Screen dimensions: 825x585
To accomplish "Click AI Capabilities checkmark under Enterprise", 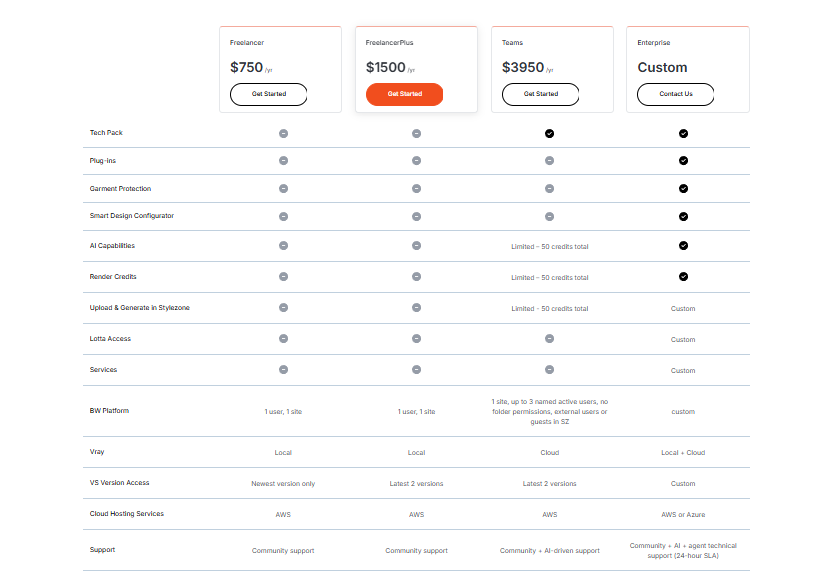I will (x=683, y=245).
